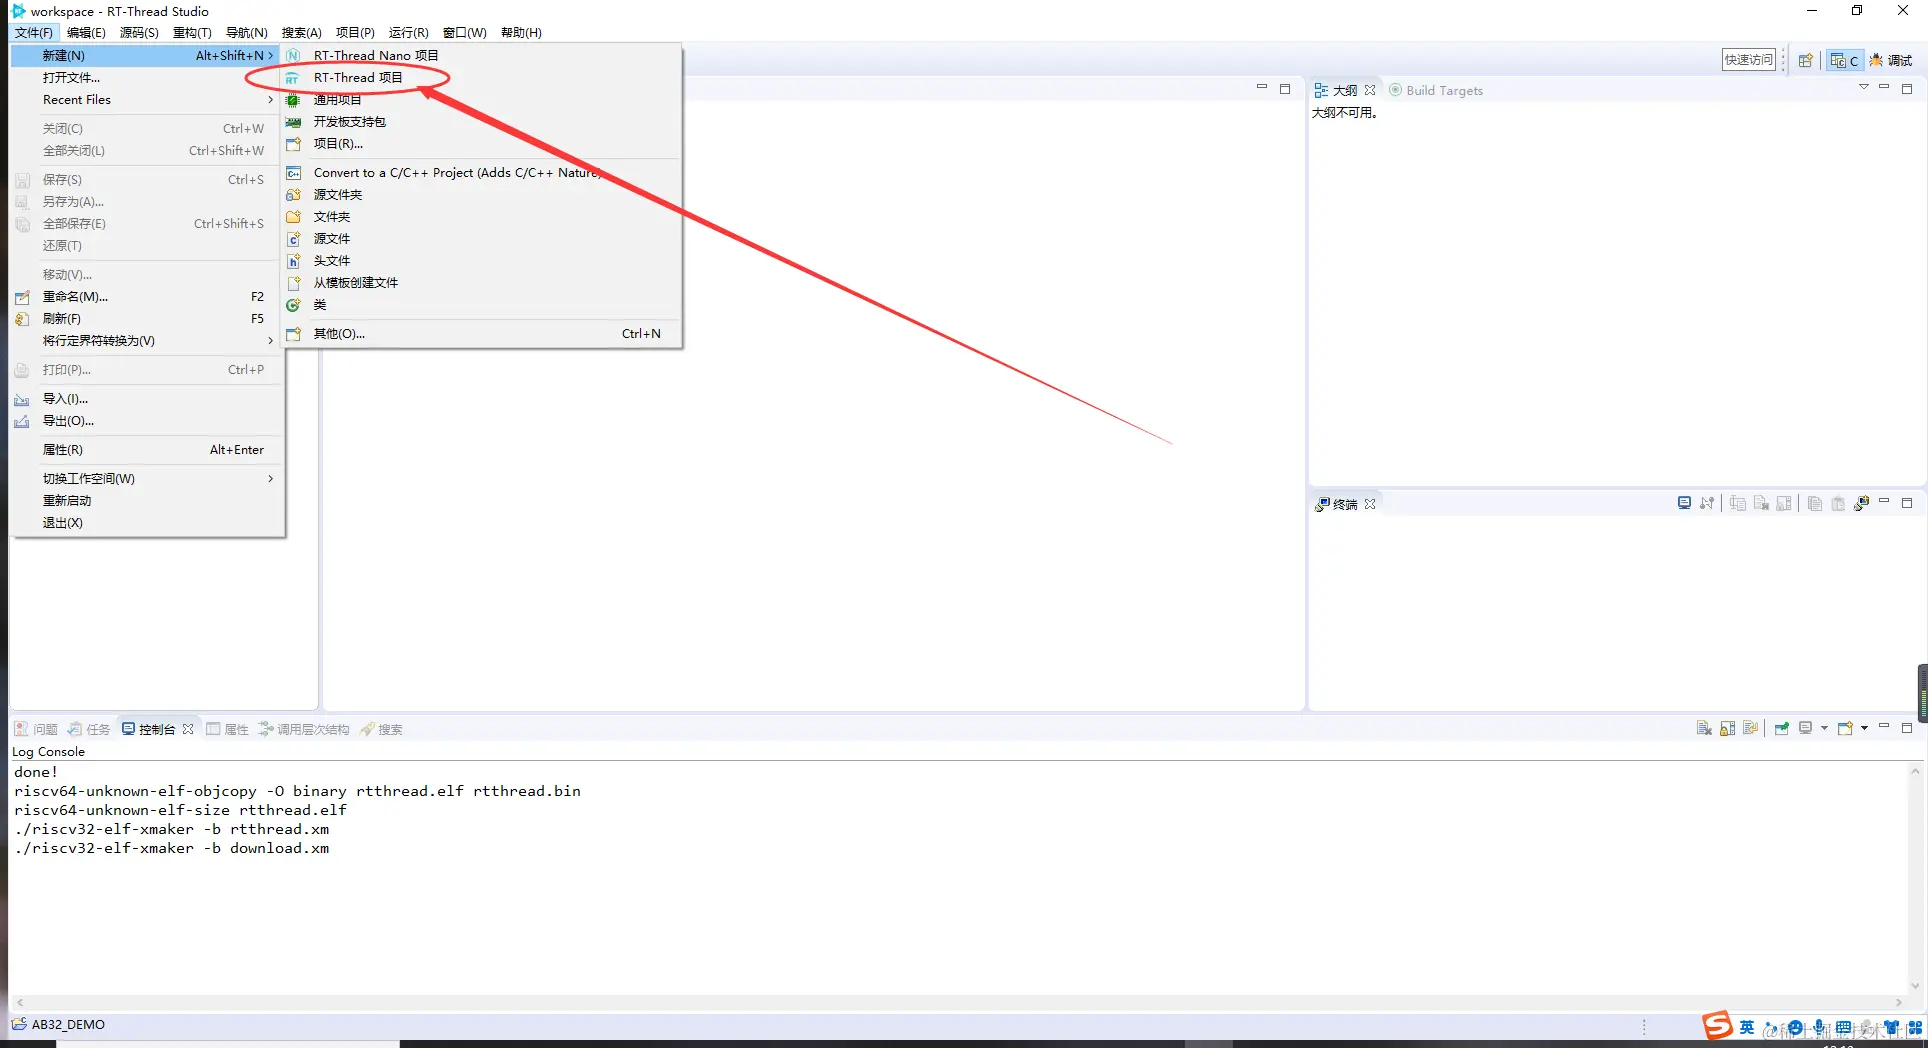Toggle console word wrap icon

tap(1750, 728)
